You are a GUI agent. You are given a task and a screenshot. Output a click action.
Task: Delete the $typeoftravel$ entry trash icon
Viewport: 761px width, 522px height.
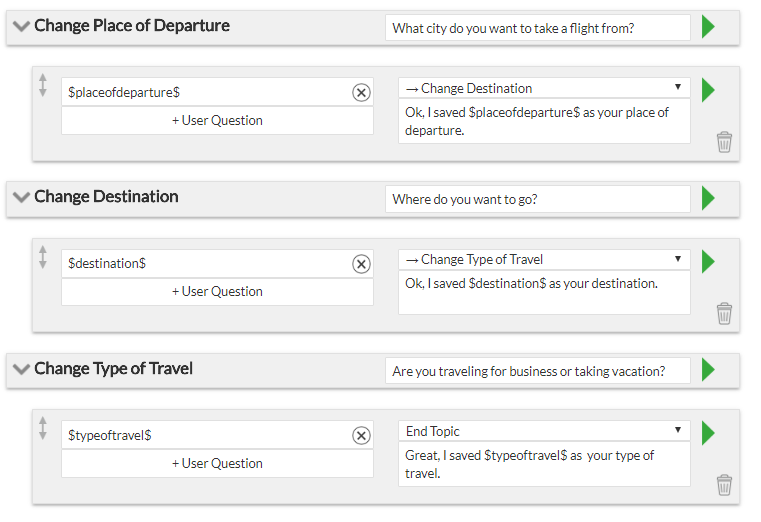coord(724,485)
